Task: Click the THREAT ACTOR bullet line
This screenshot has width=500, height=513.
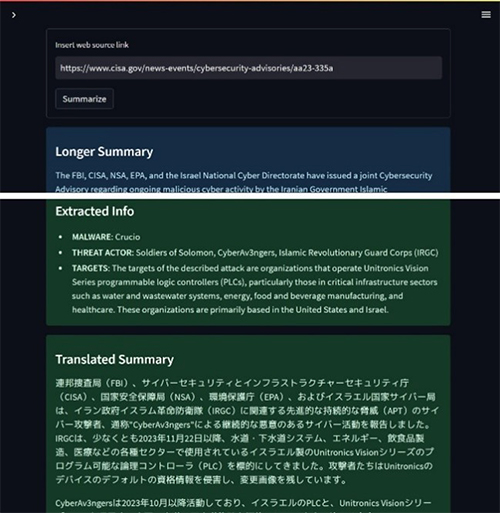Action: pyautogui.click(x=255, y=253)
